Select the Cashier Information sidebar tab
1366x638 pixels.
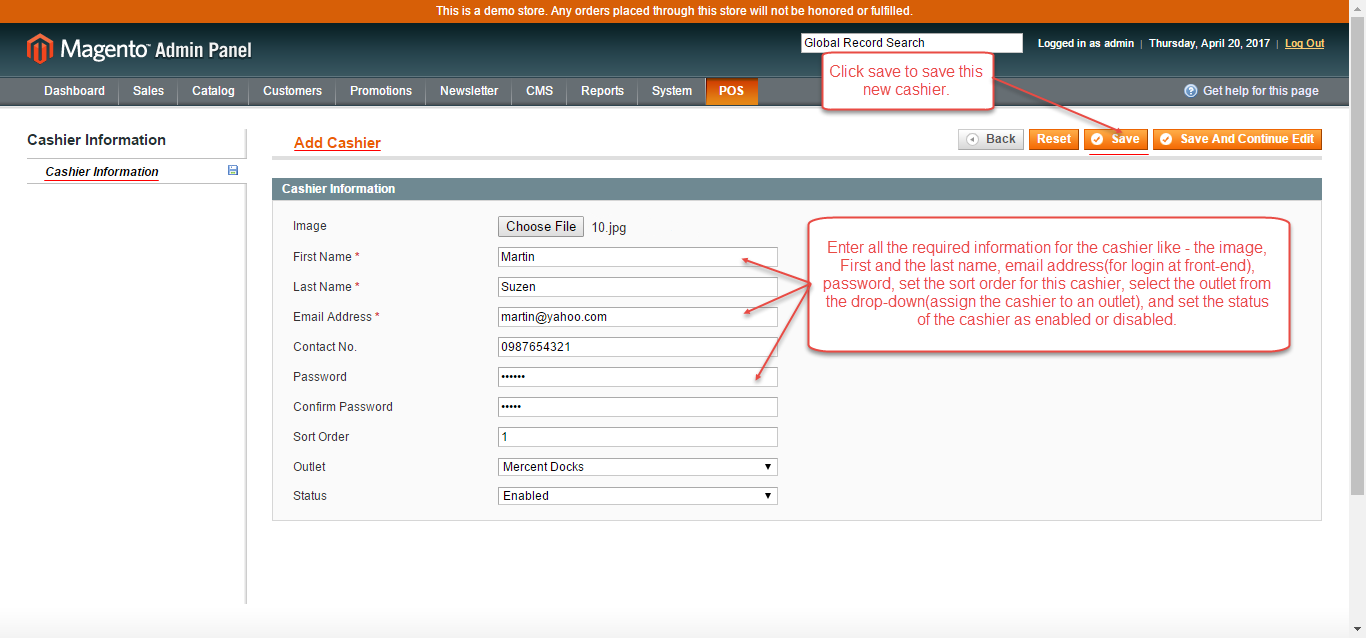click(102, 172)
